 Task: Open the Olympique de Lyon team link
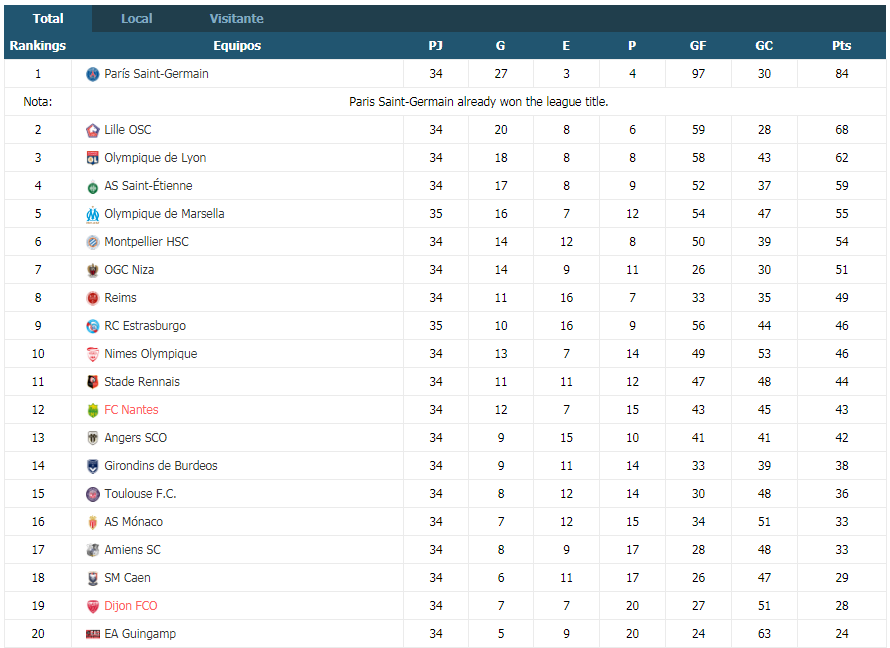tap(155, 158)
